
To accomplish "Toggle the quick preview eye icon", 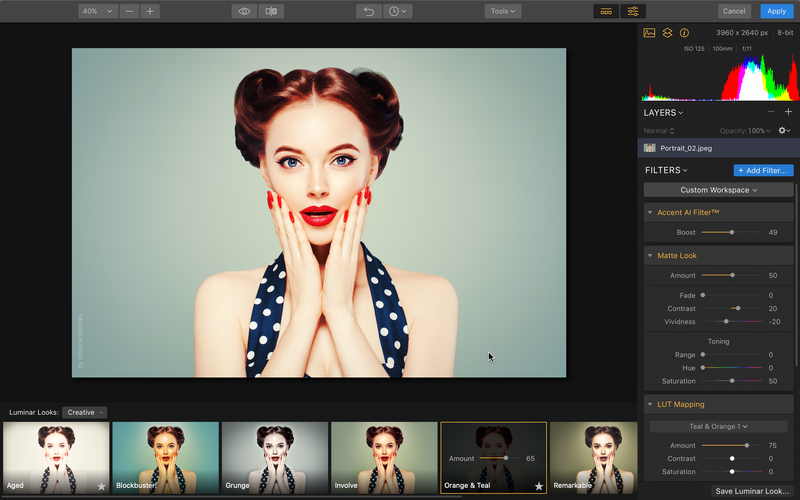I will [244, 11].
